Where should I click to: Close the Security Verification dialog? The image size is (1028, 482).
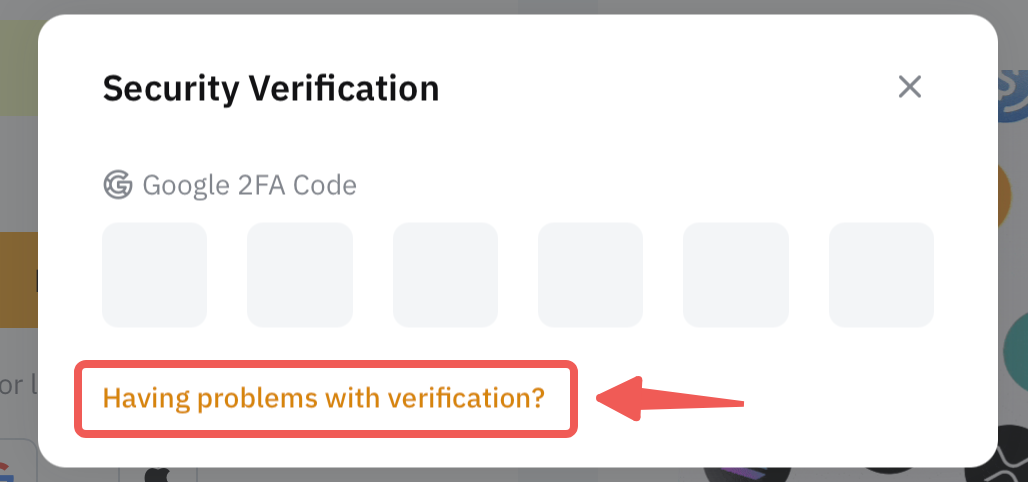point(909,87)
